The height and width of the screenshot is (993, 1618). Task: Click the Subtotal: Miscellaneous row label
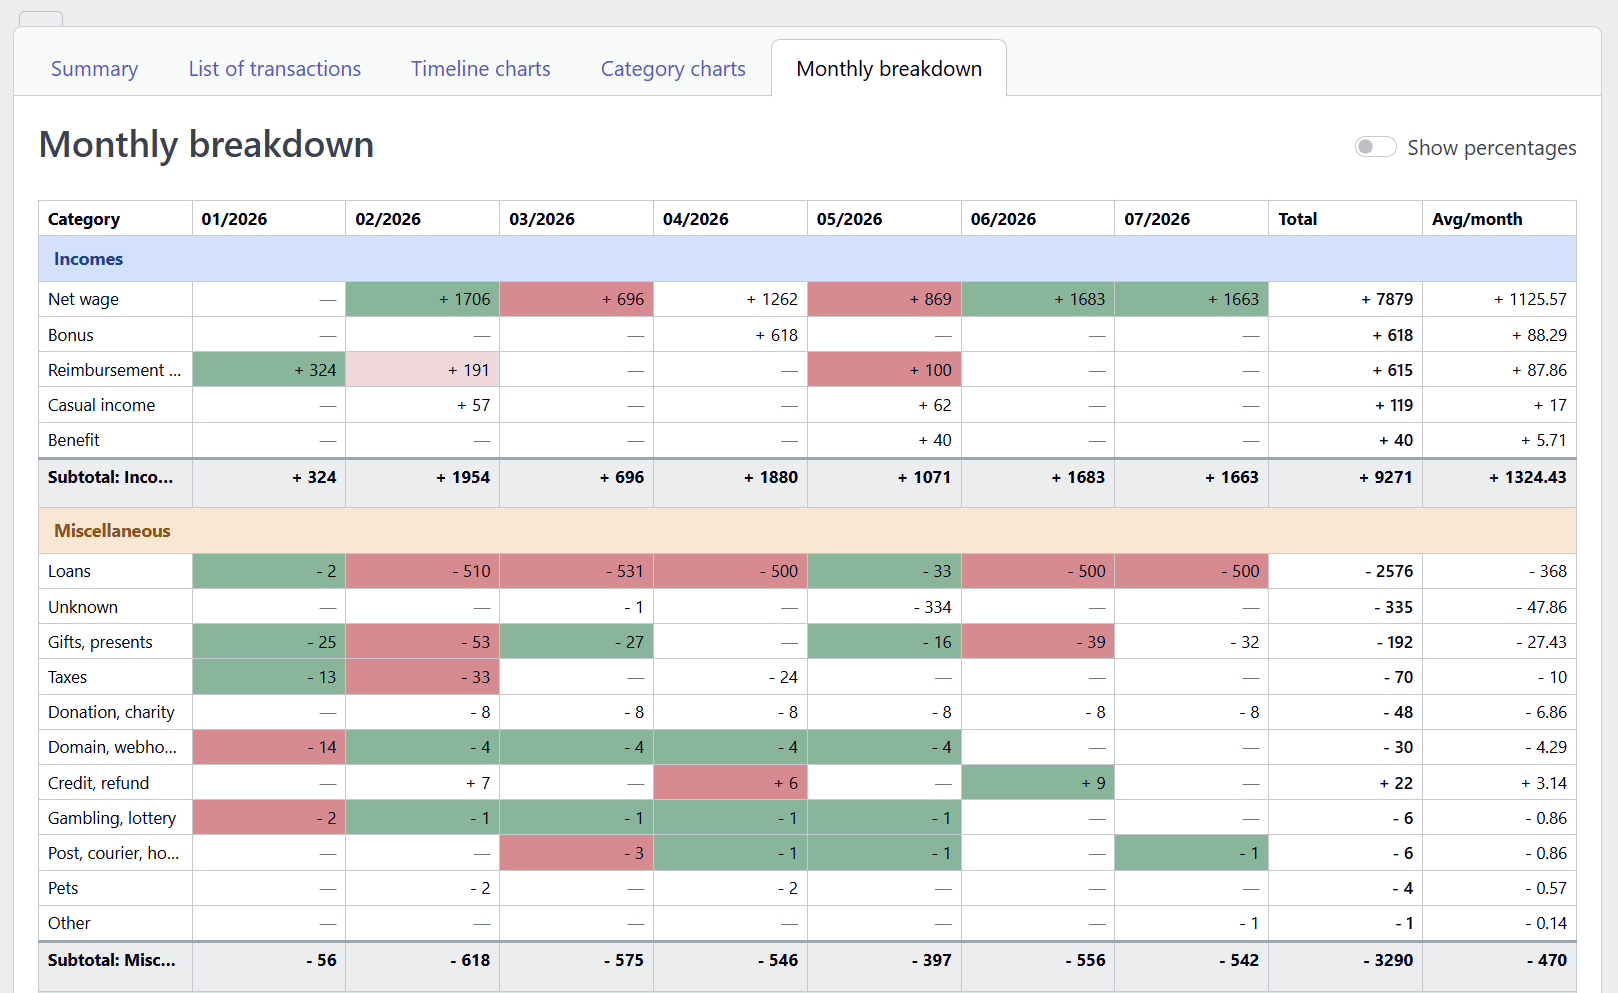112,960
